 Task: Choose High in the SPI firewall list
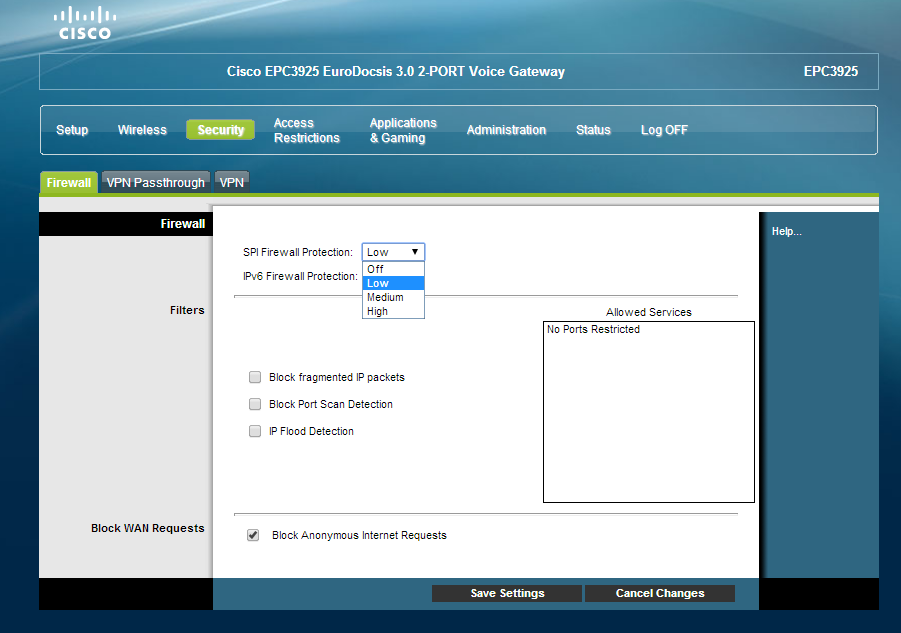pyautogui.click(x=393, y=311)
